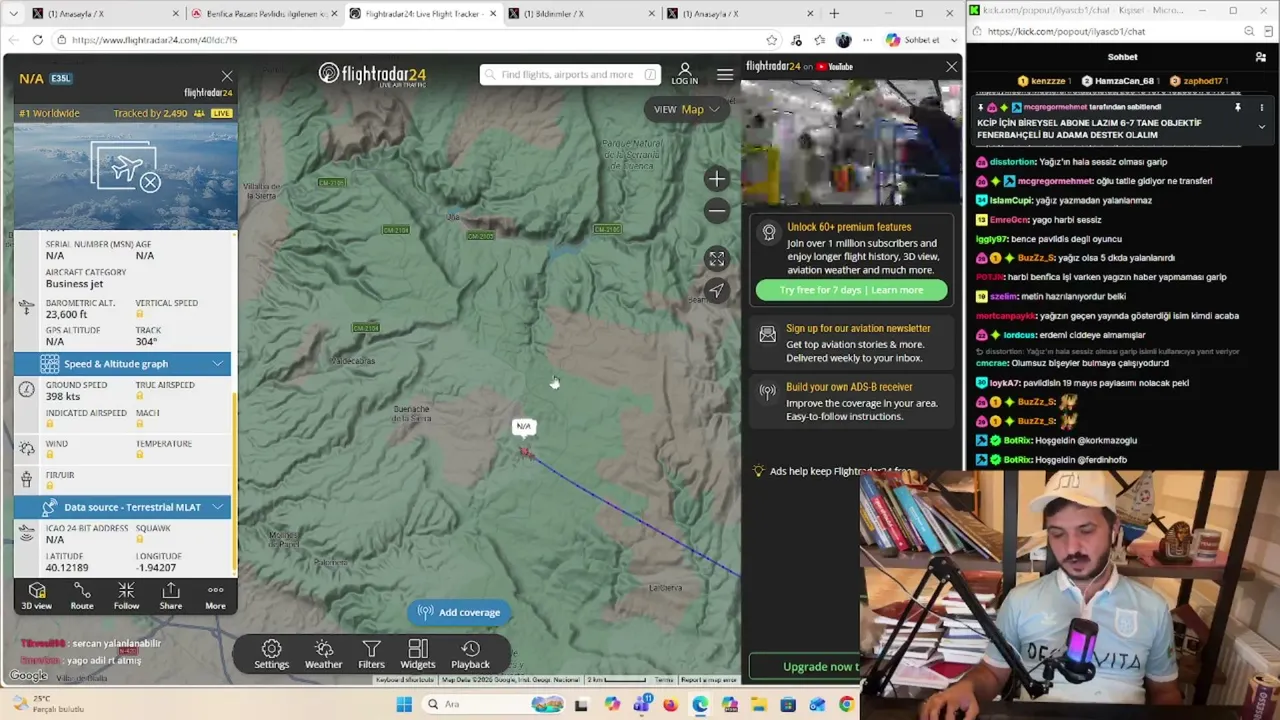Show the flight Route
The image size is (1280, 720).
(x=82, y=596)
